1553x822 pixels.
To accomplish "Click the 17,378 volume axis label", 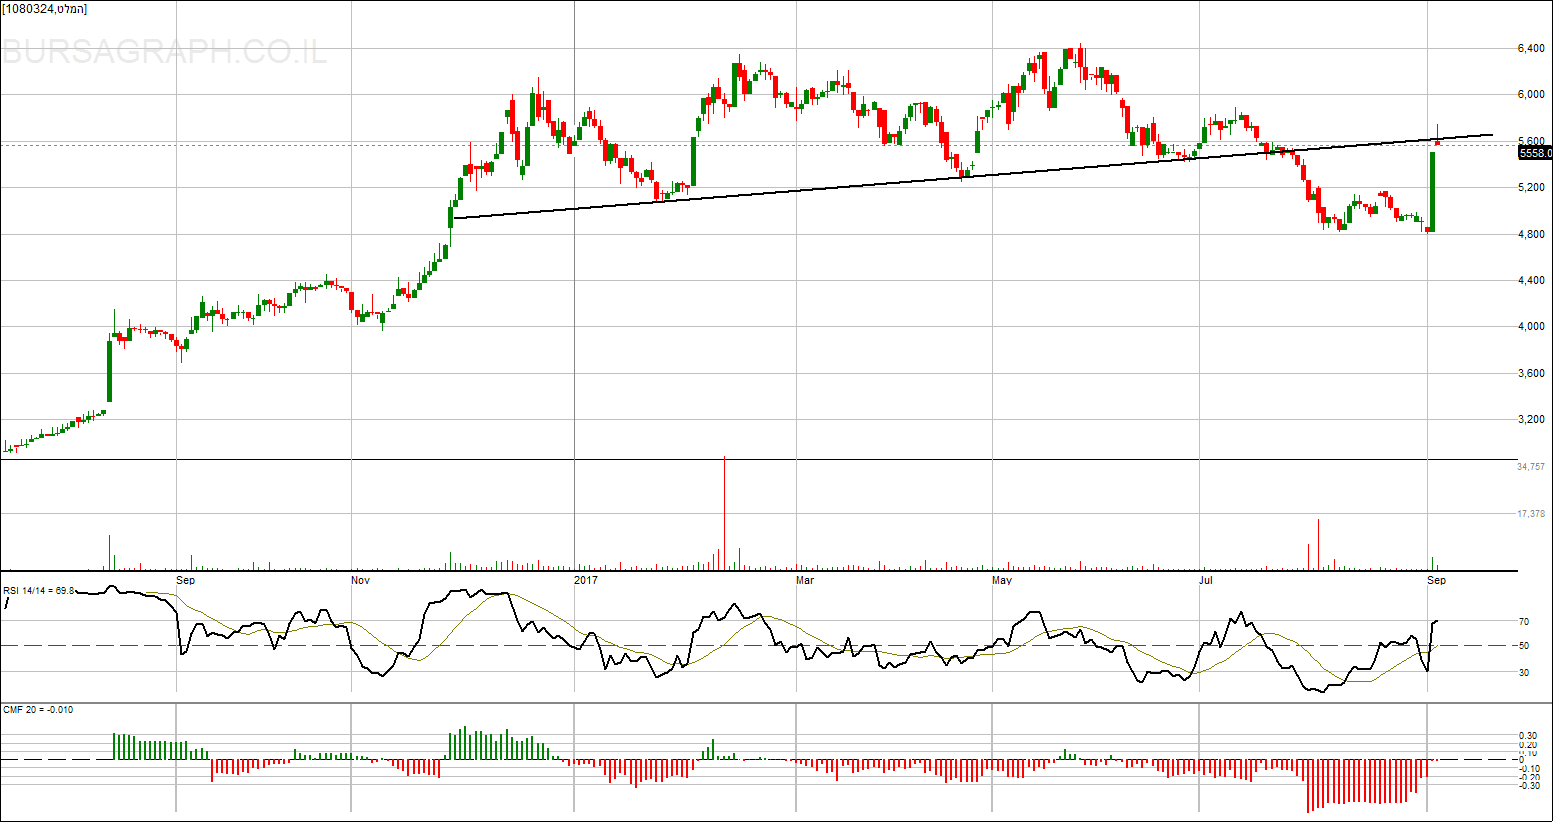I will click(x=1531, y=514).
